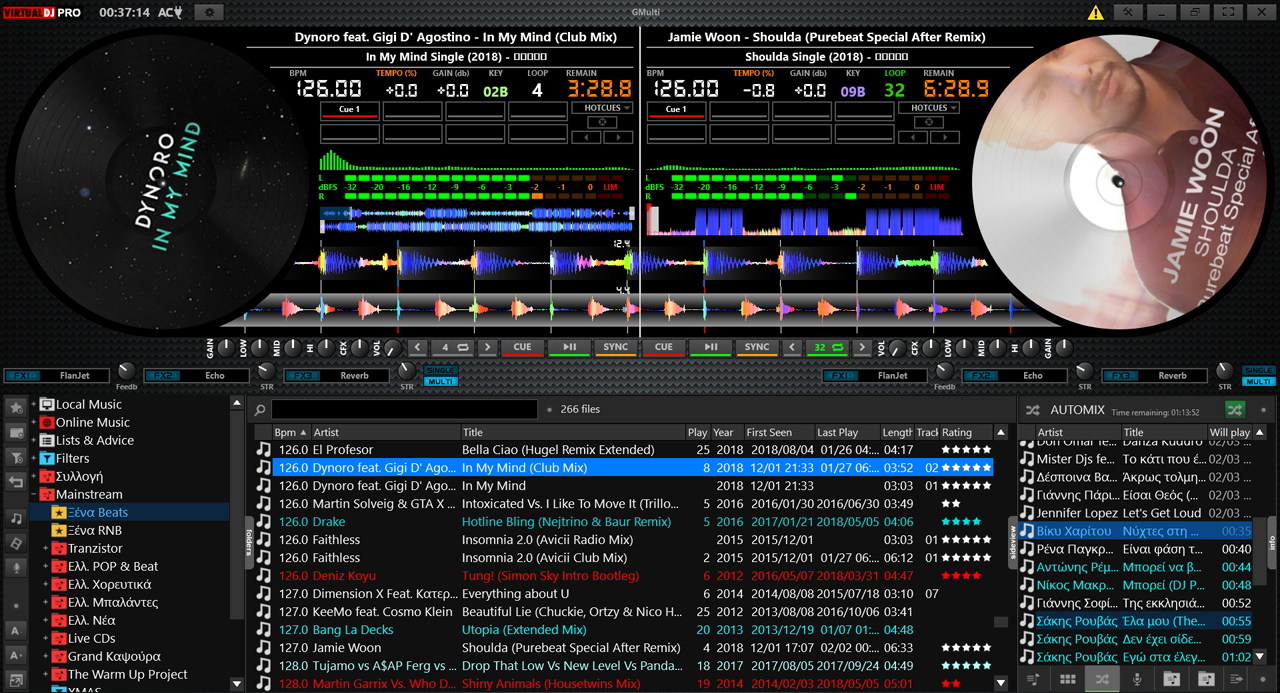Click the left deck Cue 1 hotcue

pos(350,110)
